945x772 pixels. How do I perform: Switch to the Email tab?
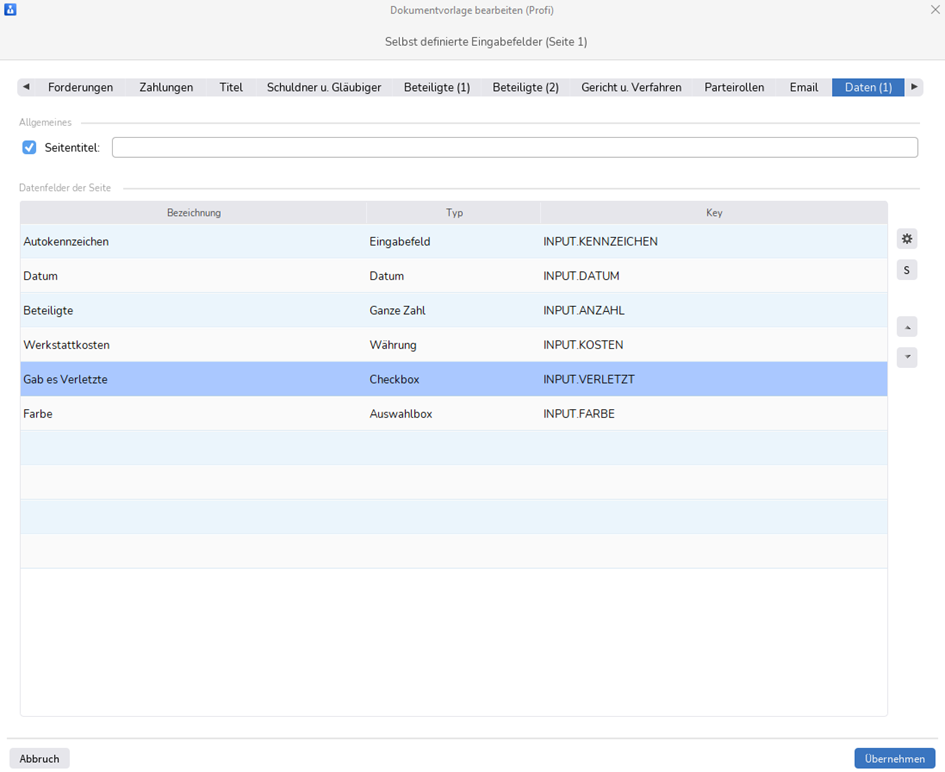(x=803, y=87)
